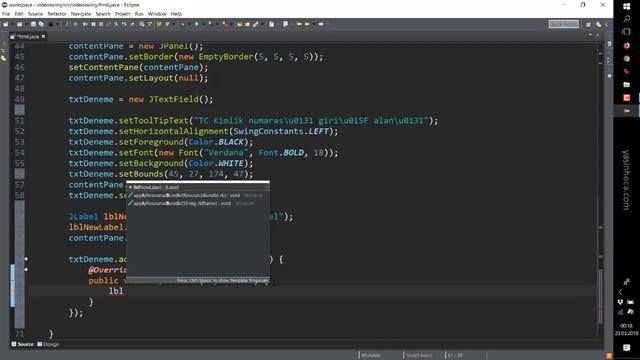
Task: Click the Writable status bar entry
Action: pos(371,355)
